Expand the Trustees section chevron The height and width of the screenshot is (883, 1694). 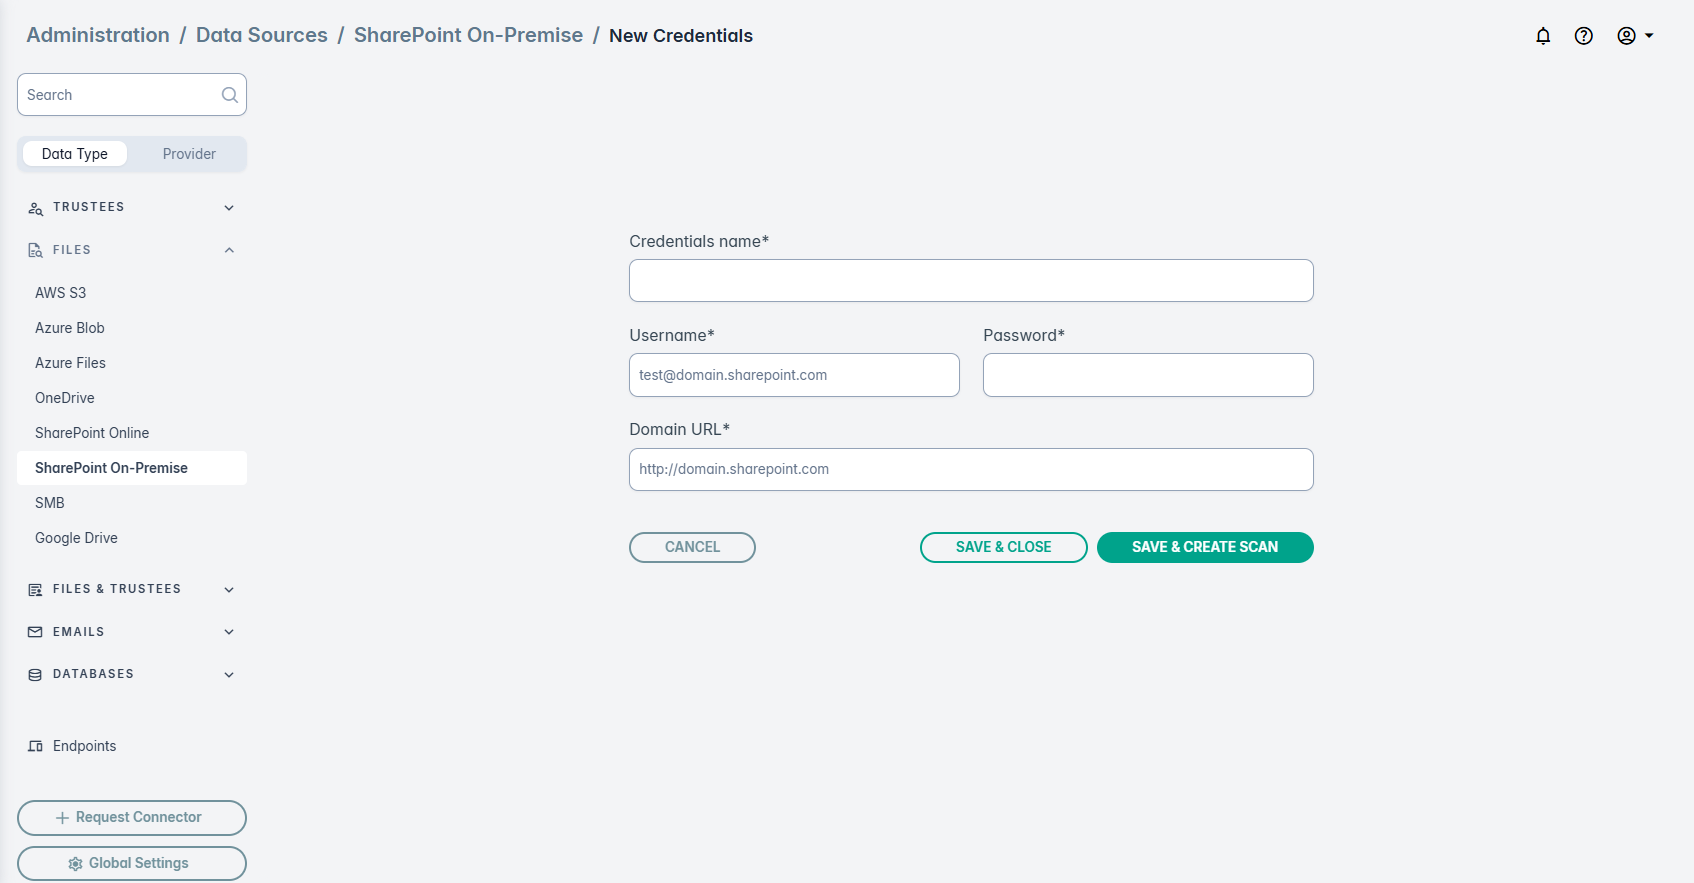point(229,208)
